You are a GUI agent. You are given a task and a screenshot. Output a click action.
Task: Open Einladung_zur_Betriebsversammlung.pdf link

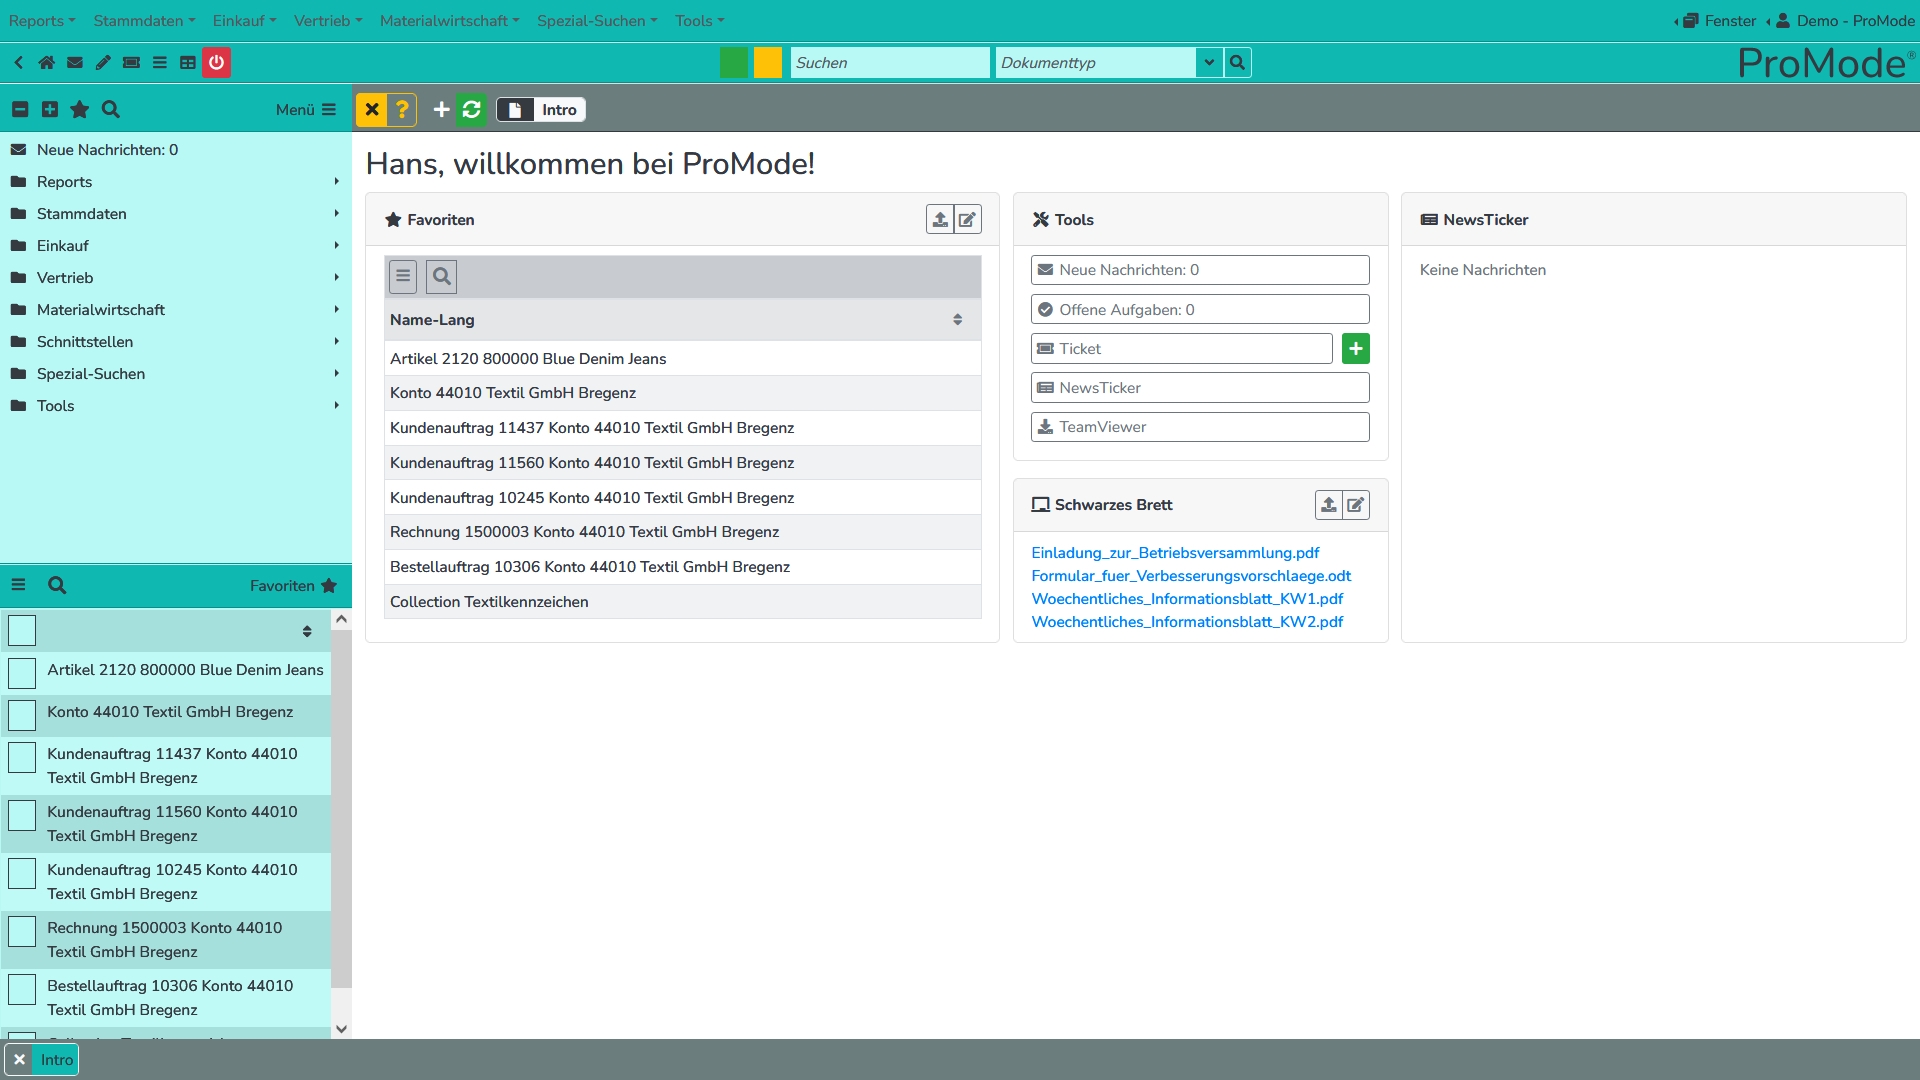pyautogui.click(x=1175, y=553)
